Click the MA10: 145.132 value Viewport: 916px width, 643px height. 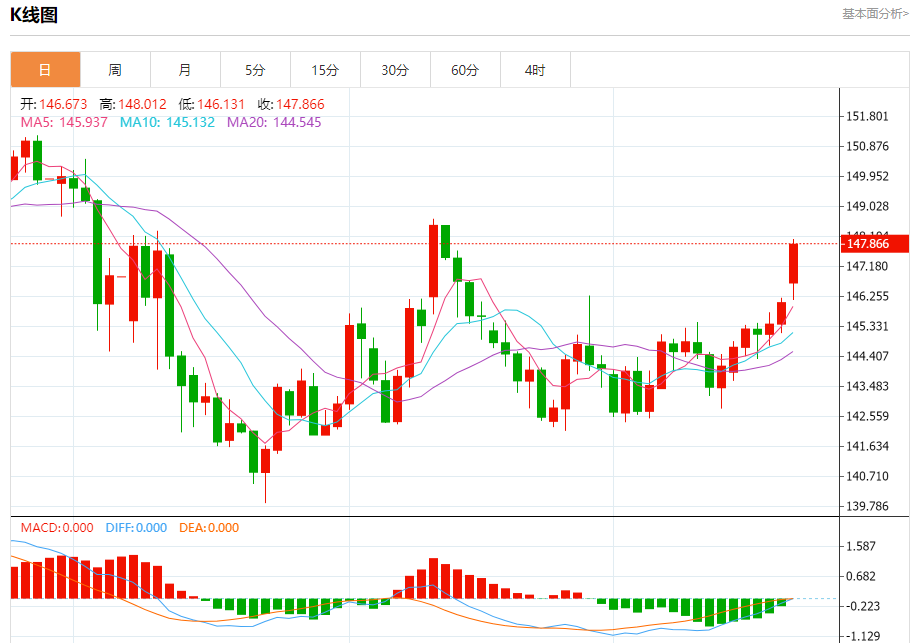click(167, 122)
